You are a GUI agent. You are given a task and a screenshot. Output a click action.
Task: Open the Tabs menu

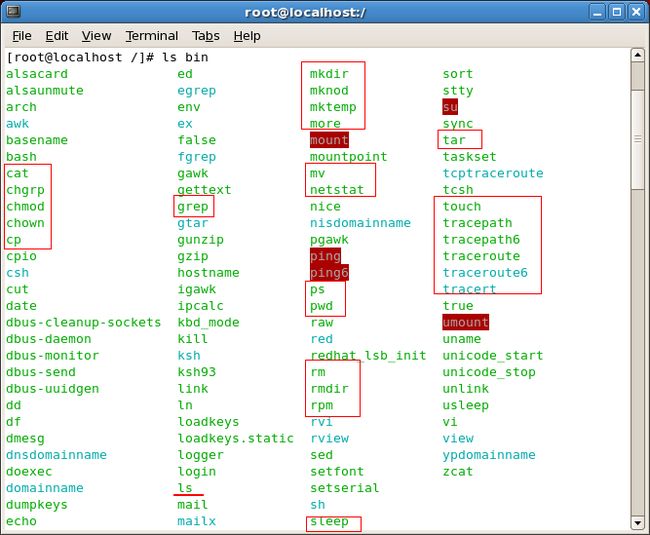206,36
